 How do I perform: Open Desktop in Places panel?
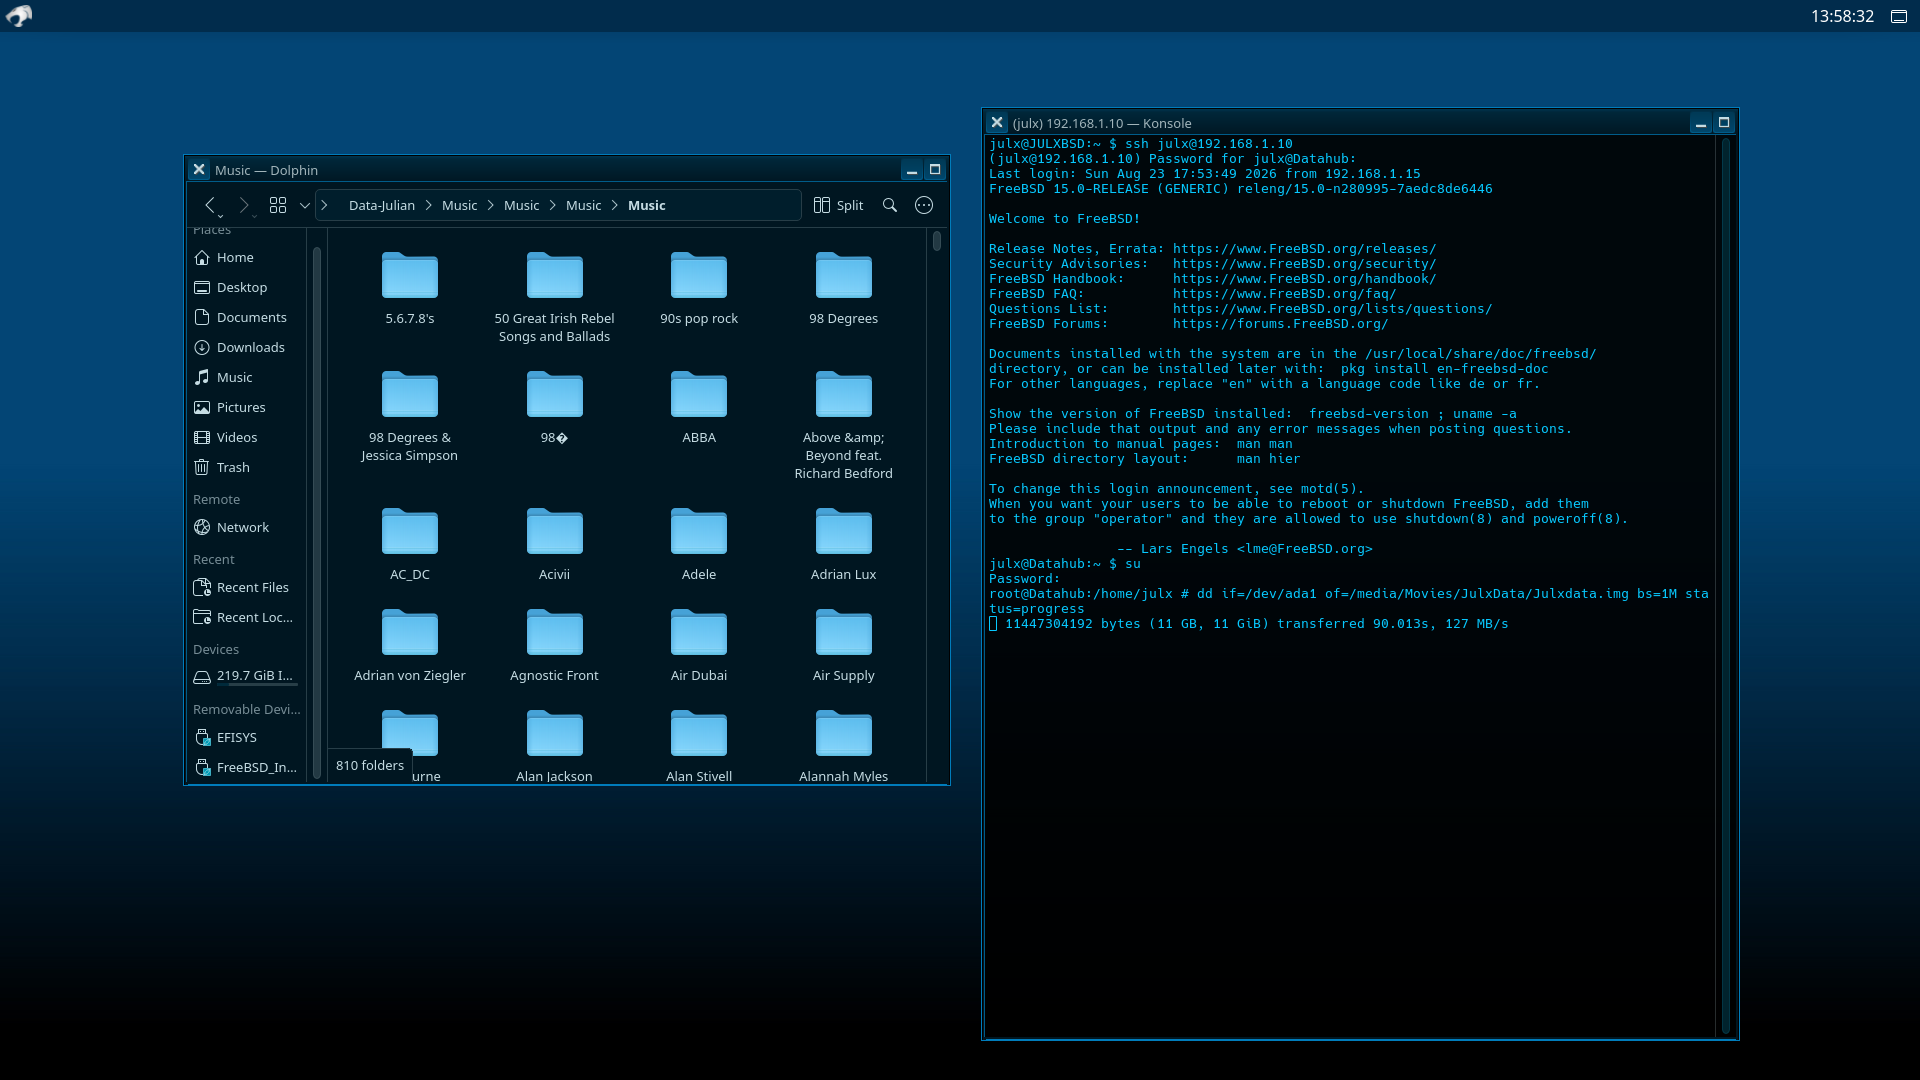246,287
